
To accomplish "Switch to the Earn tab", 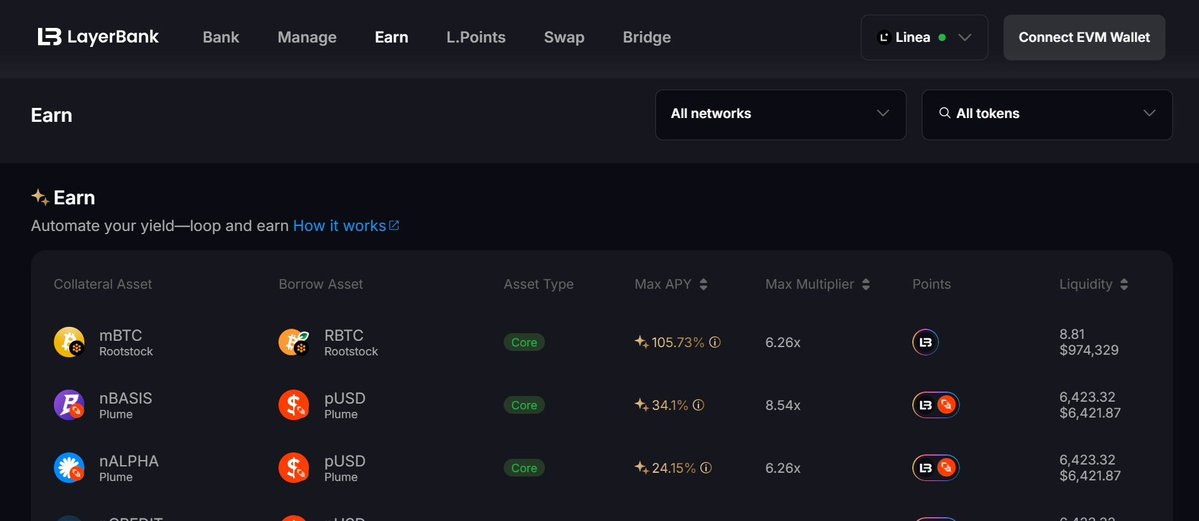I will pos(392,37).
